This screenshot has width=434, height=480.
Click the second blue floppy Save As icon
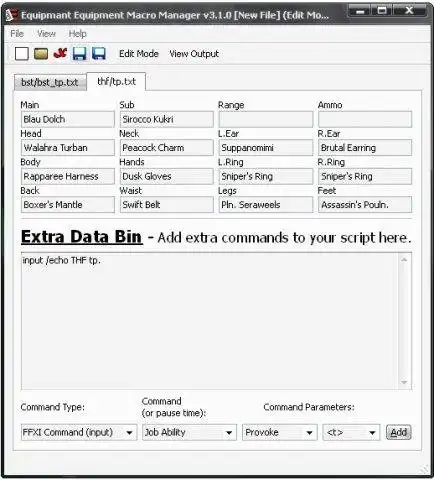pos(99,53)
